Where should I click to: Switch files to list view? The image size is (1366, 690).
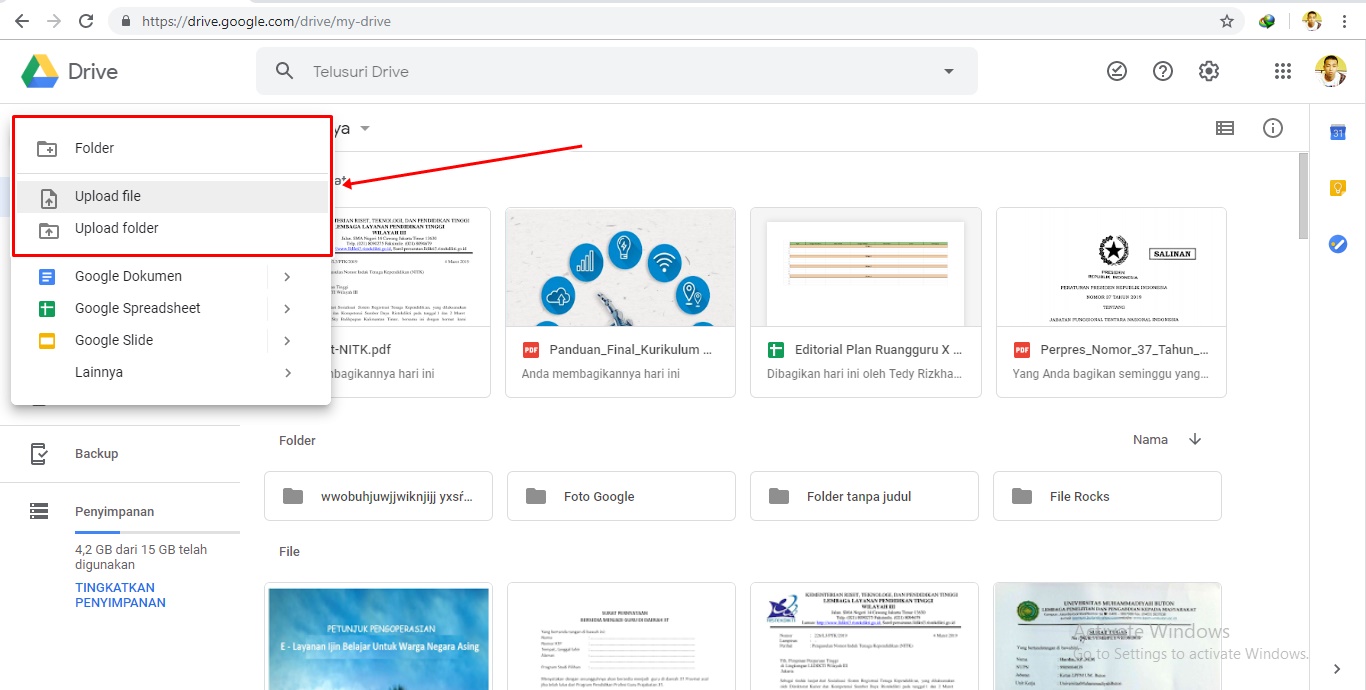pos(1224,128)
